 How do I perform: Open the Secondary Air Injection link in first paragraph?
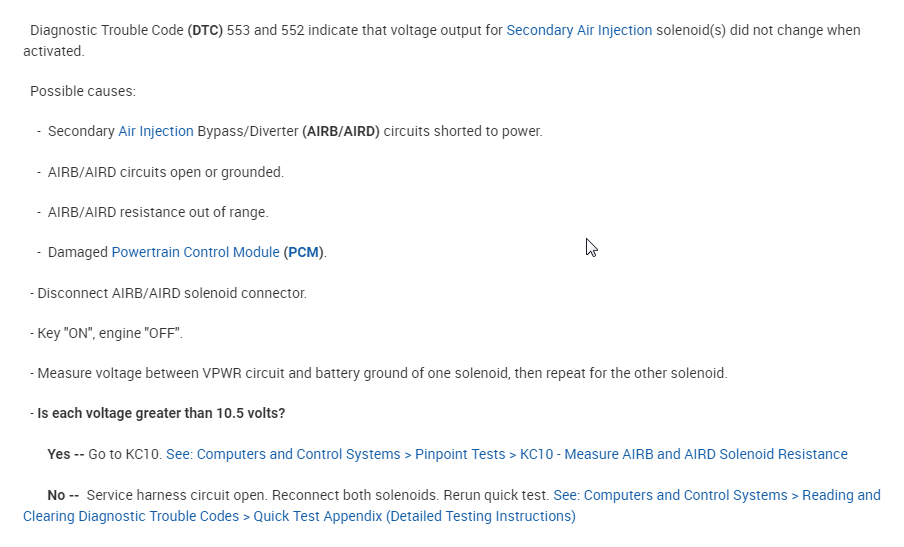pos(579,30)
